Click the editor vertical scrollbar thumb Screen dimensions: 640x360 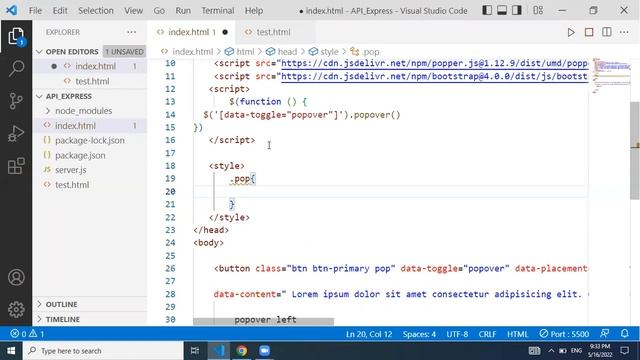point(635,151)
